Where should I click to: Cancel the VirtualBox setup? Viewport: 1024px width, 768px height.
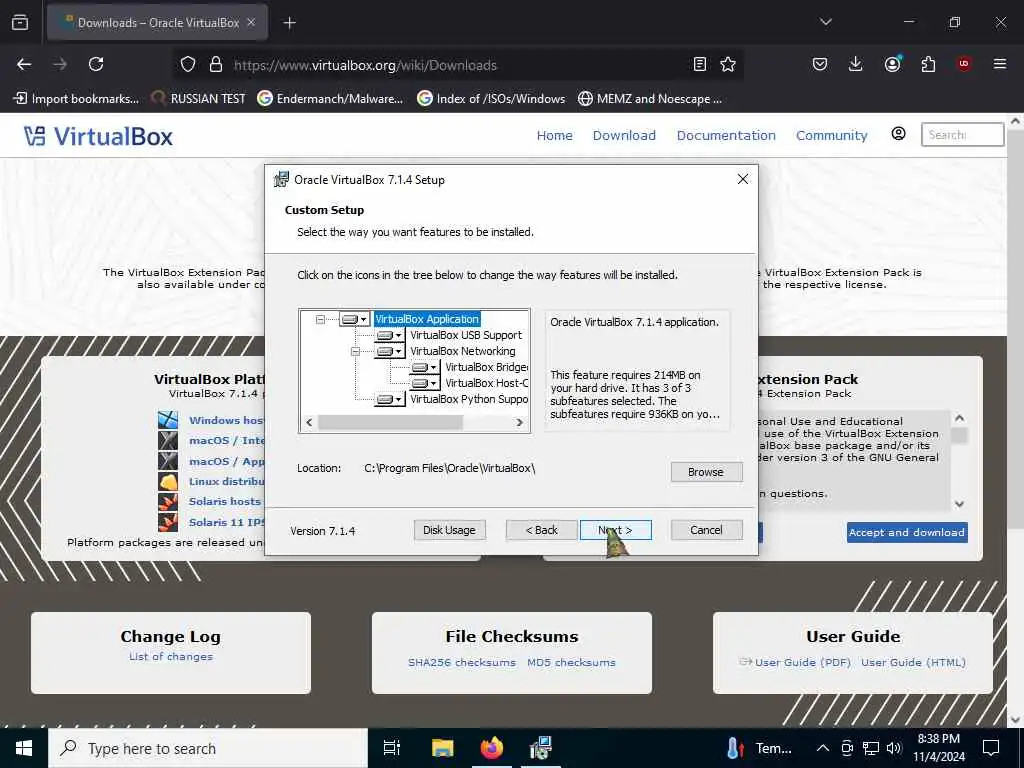[706, 530]
